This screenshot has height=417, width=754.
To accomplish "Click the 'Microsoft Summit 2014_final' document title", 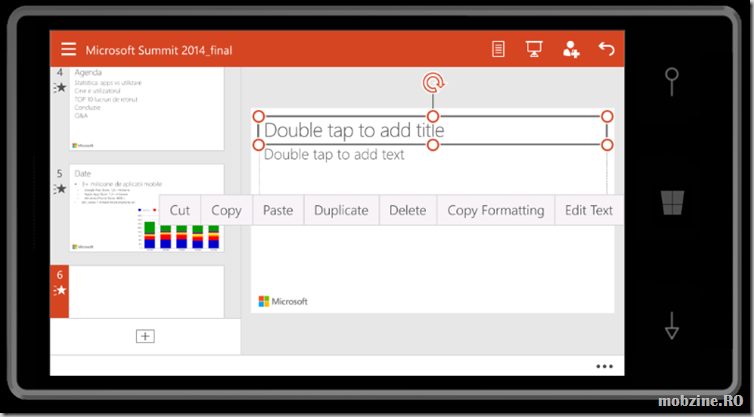I will tap(159, 50).
